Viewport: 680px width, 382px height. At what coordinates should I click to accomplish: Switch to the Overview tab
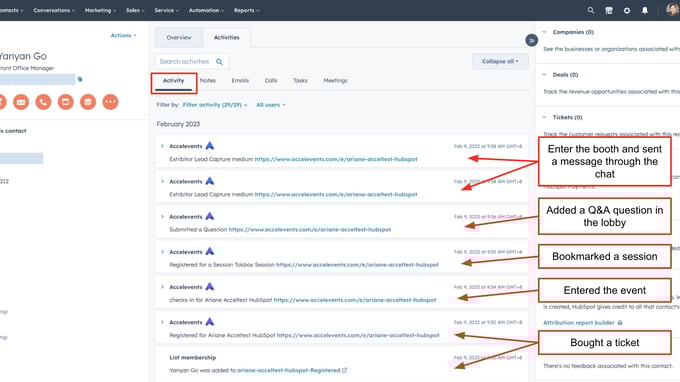point(179,38)
